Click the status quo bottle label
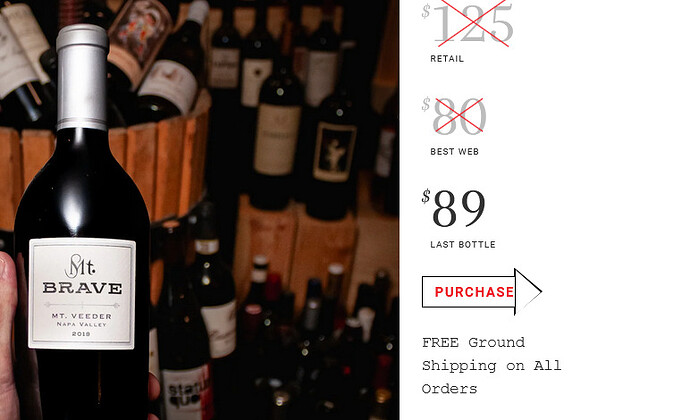Image resolution: width=690 pixels, height=420 pixels. [187, 392]
